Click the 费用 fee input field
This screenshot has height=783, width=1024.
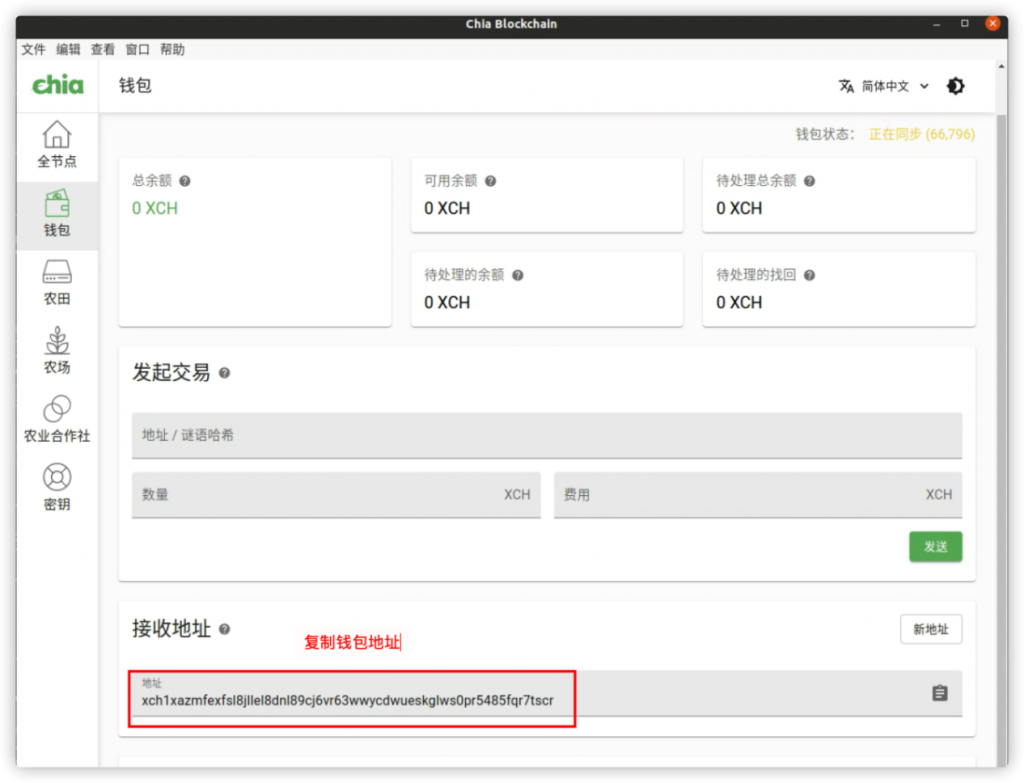757,495
